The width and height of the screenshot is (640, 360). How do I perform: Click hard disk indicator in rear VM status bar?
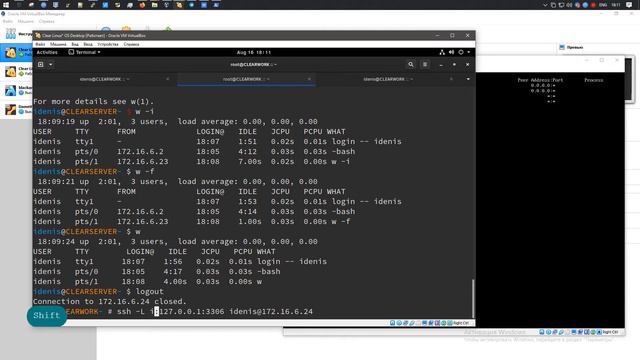542,332
